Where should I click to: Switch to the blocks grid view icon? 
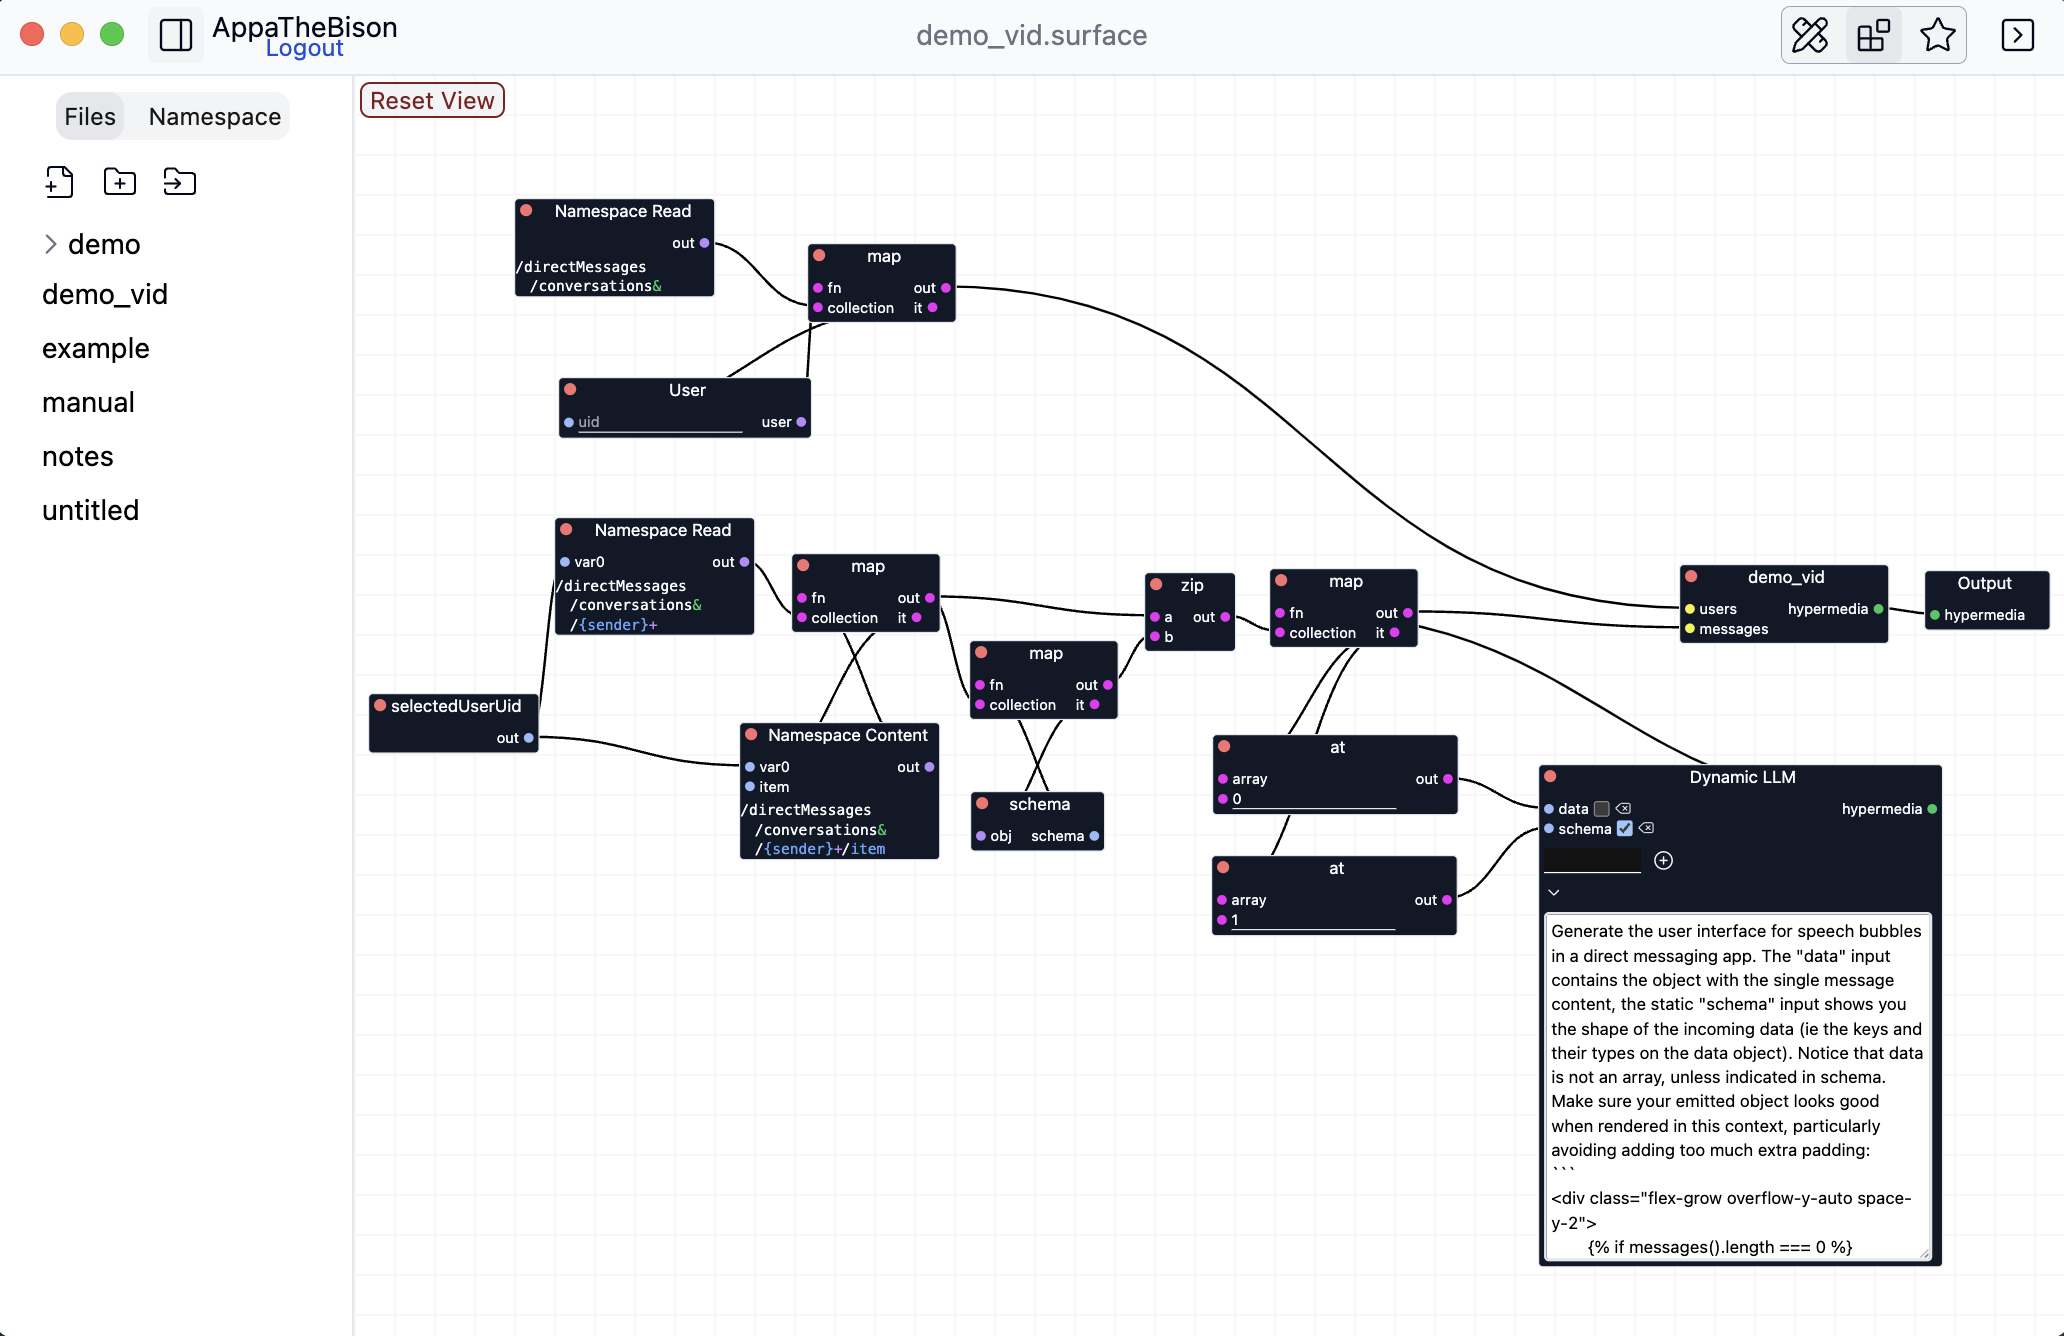1873,35
